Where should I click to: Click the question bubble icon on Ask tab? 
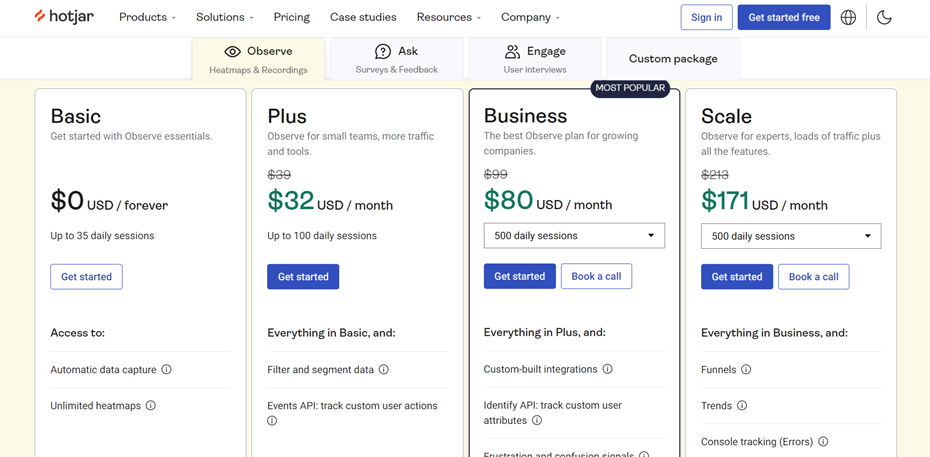[x=383, y=52]
